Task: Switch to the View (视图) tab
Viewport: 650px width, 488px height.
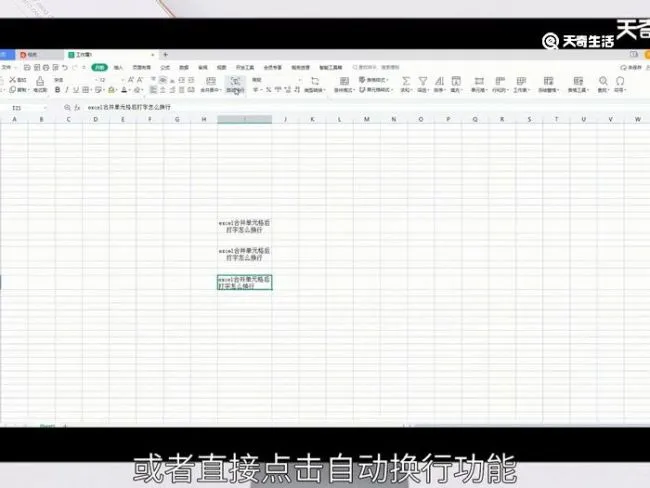Action: [x=222, y=67]
